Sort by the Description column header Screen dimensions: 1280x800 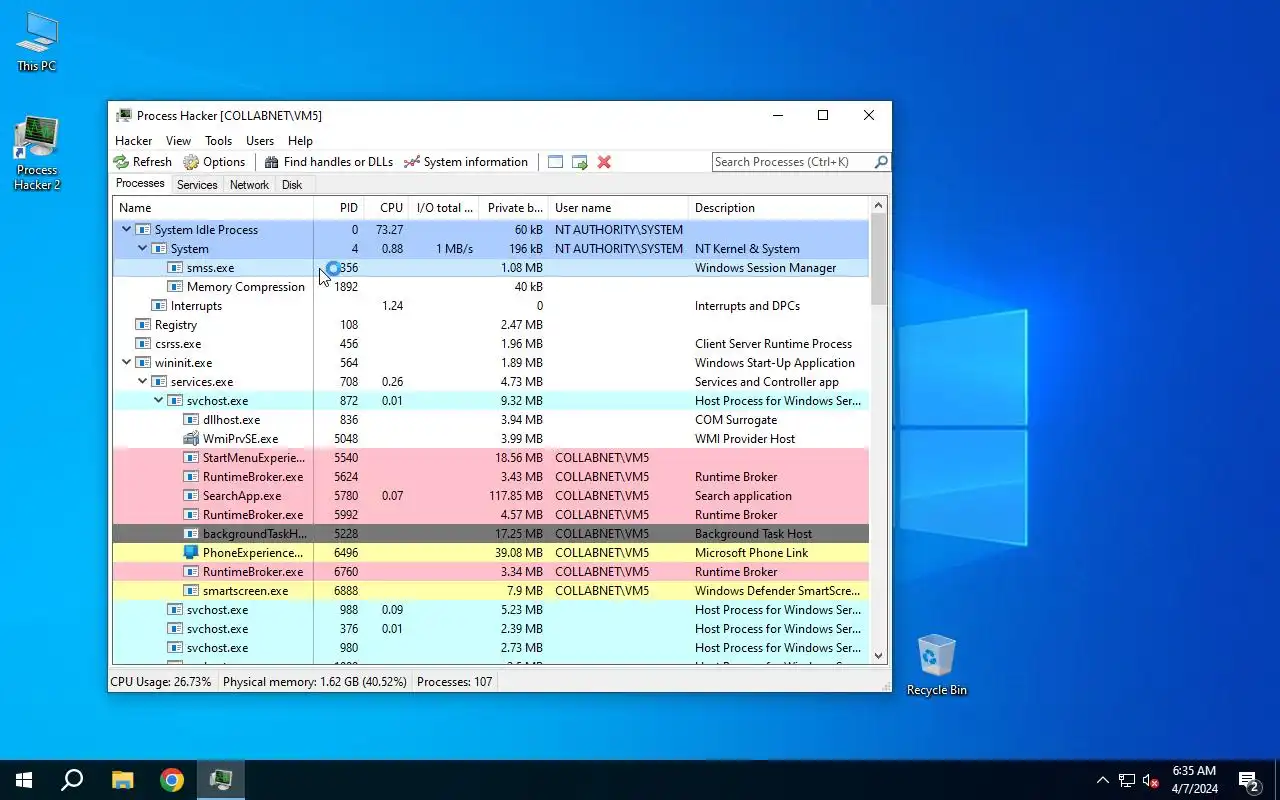click(780, 208)
